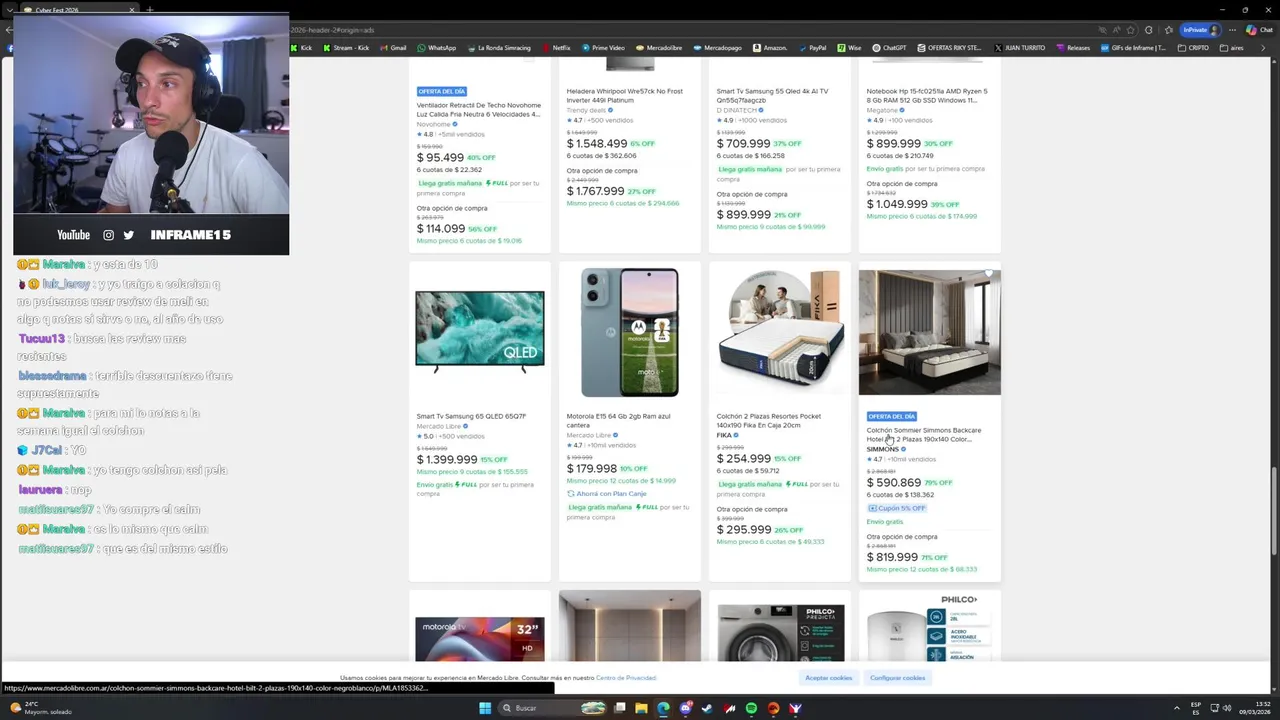Open Heladera Whirlpool Wre57ck listing title

[x=625, y=95]
